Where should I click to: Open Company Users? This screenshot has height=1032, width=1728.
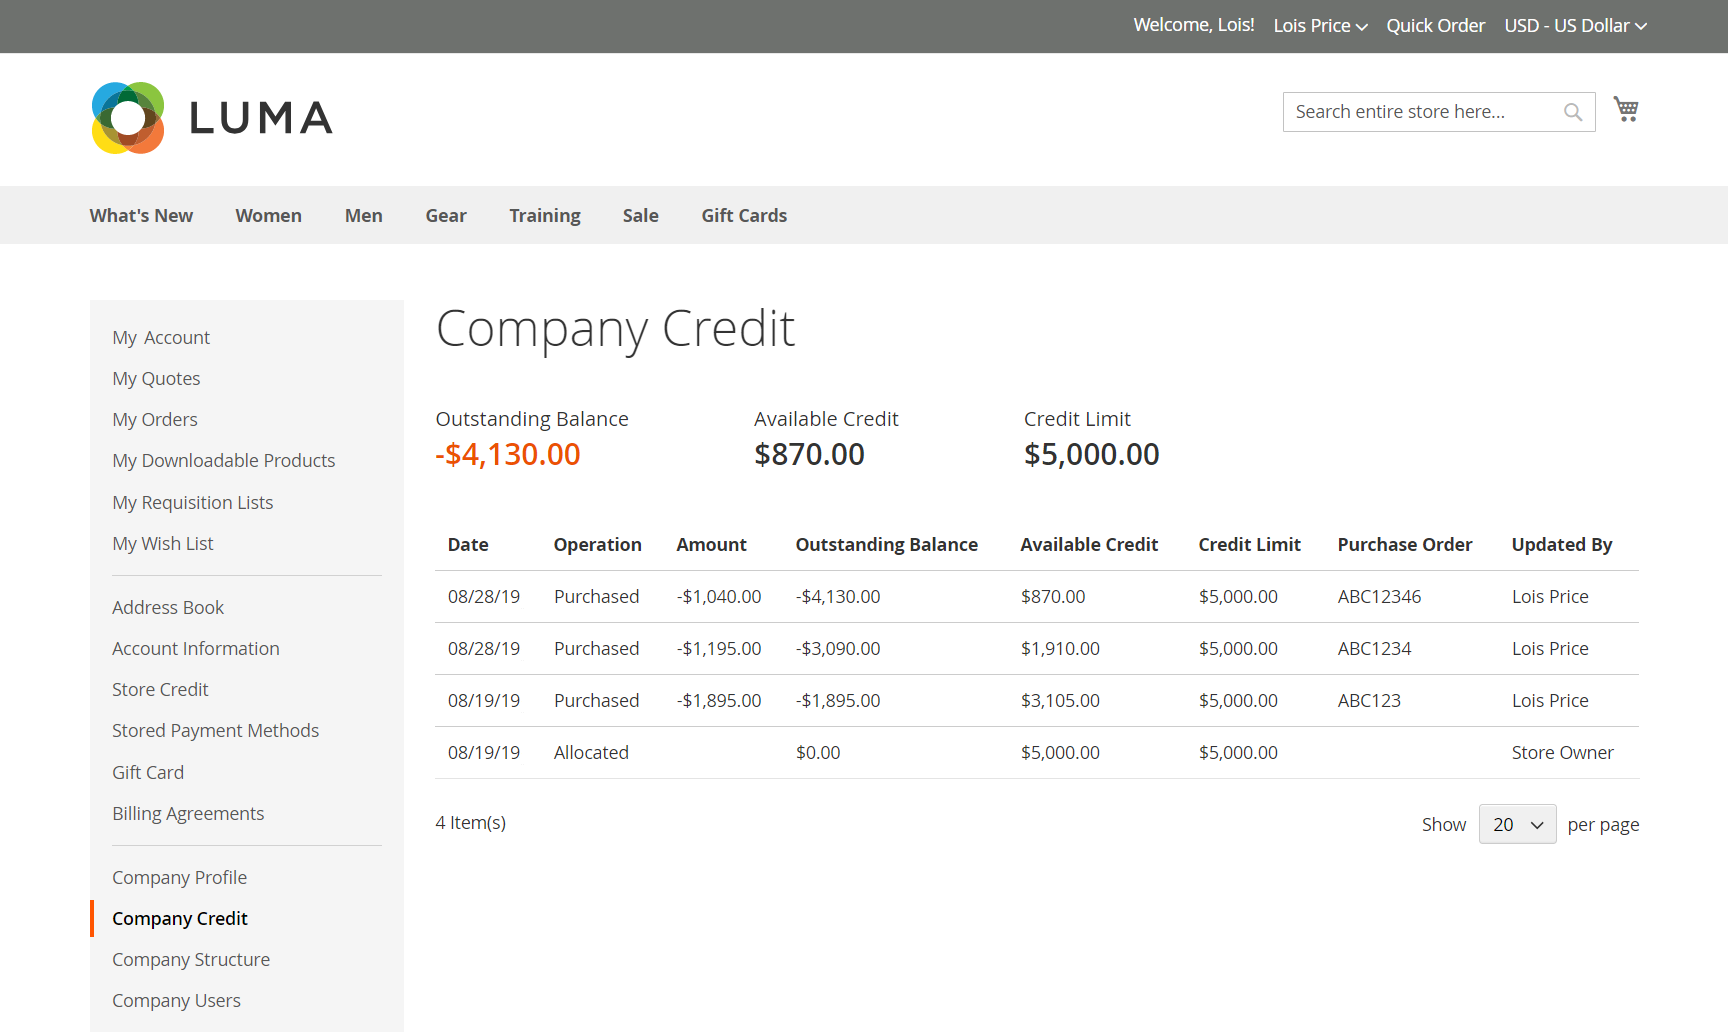176,1000
